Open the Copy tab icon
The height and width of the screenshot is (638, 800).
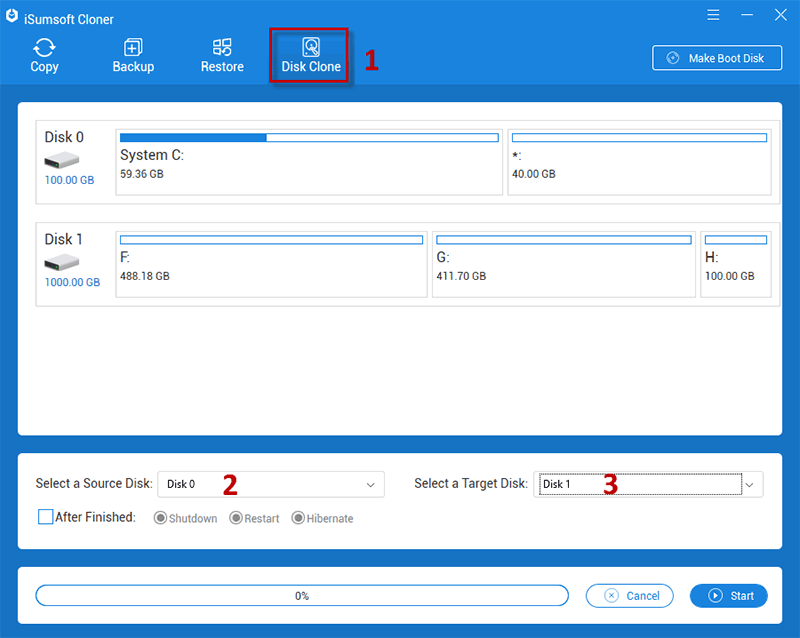(x=44, y=48)
